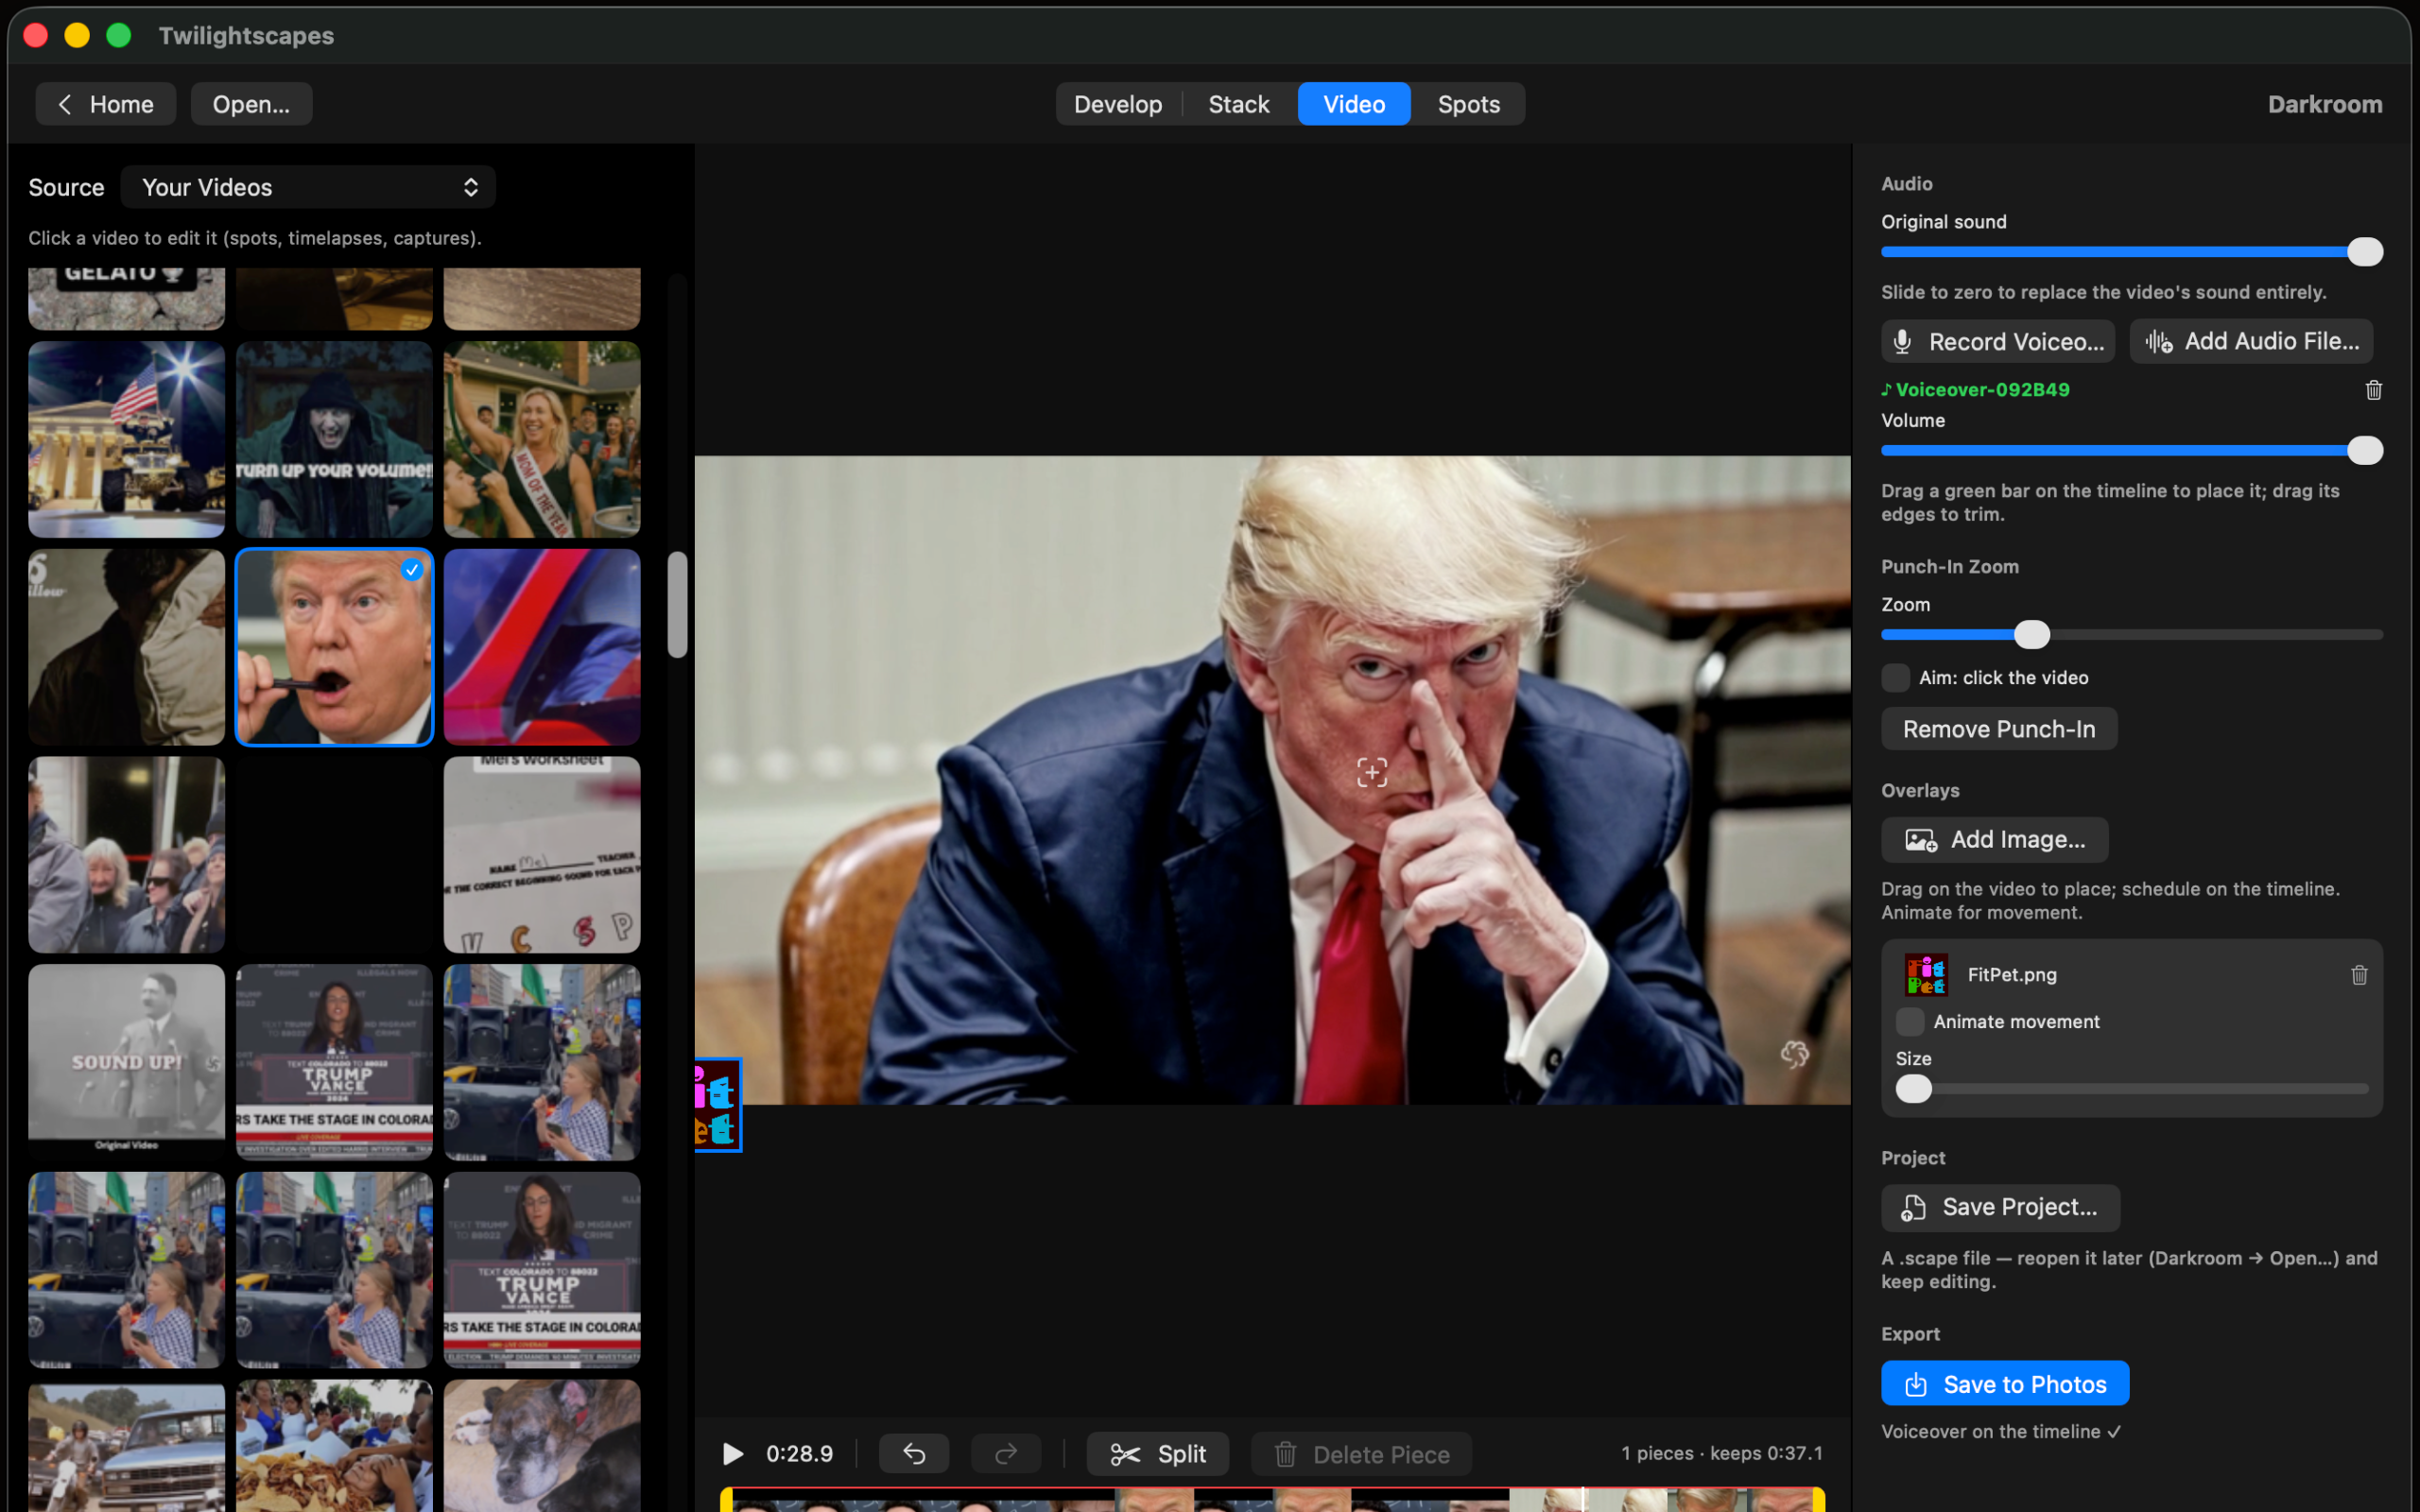
Task: Delete the Voiceover-092B49 track via its trash icon
Action: [x=2374, y=390]
